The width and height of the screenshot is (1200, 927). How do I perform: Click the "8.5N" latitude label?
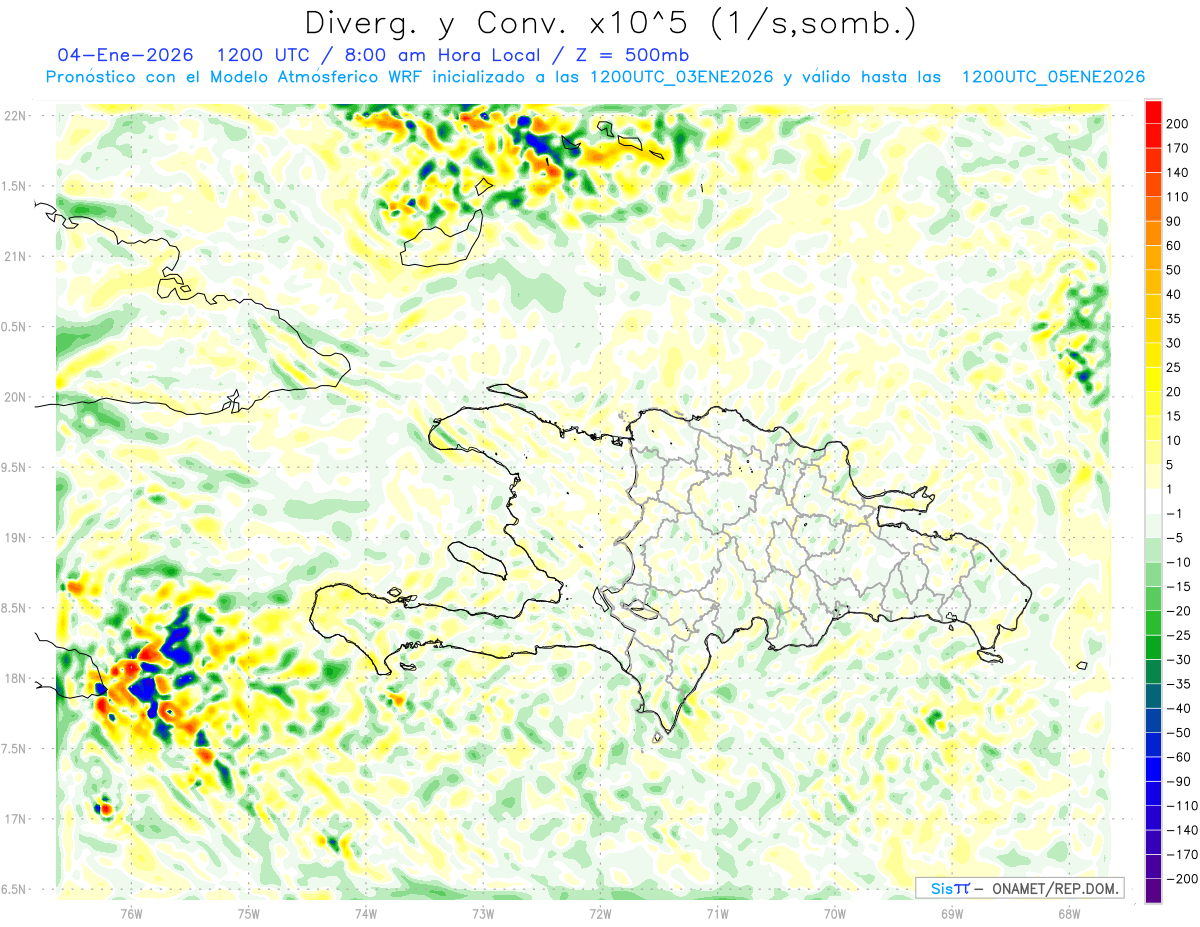click(x=15, y=608)
